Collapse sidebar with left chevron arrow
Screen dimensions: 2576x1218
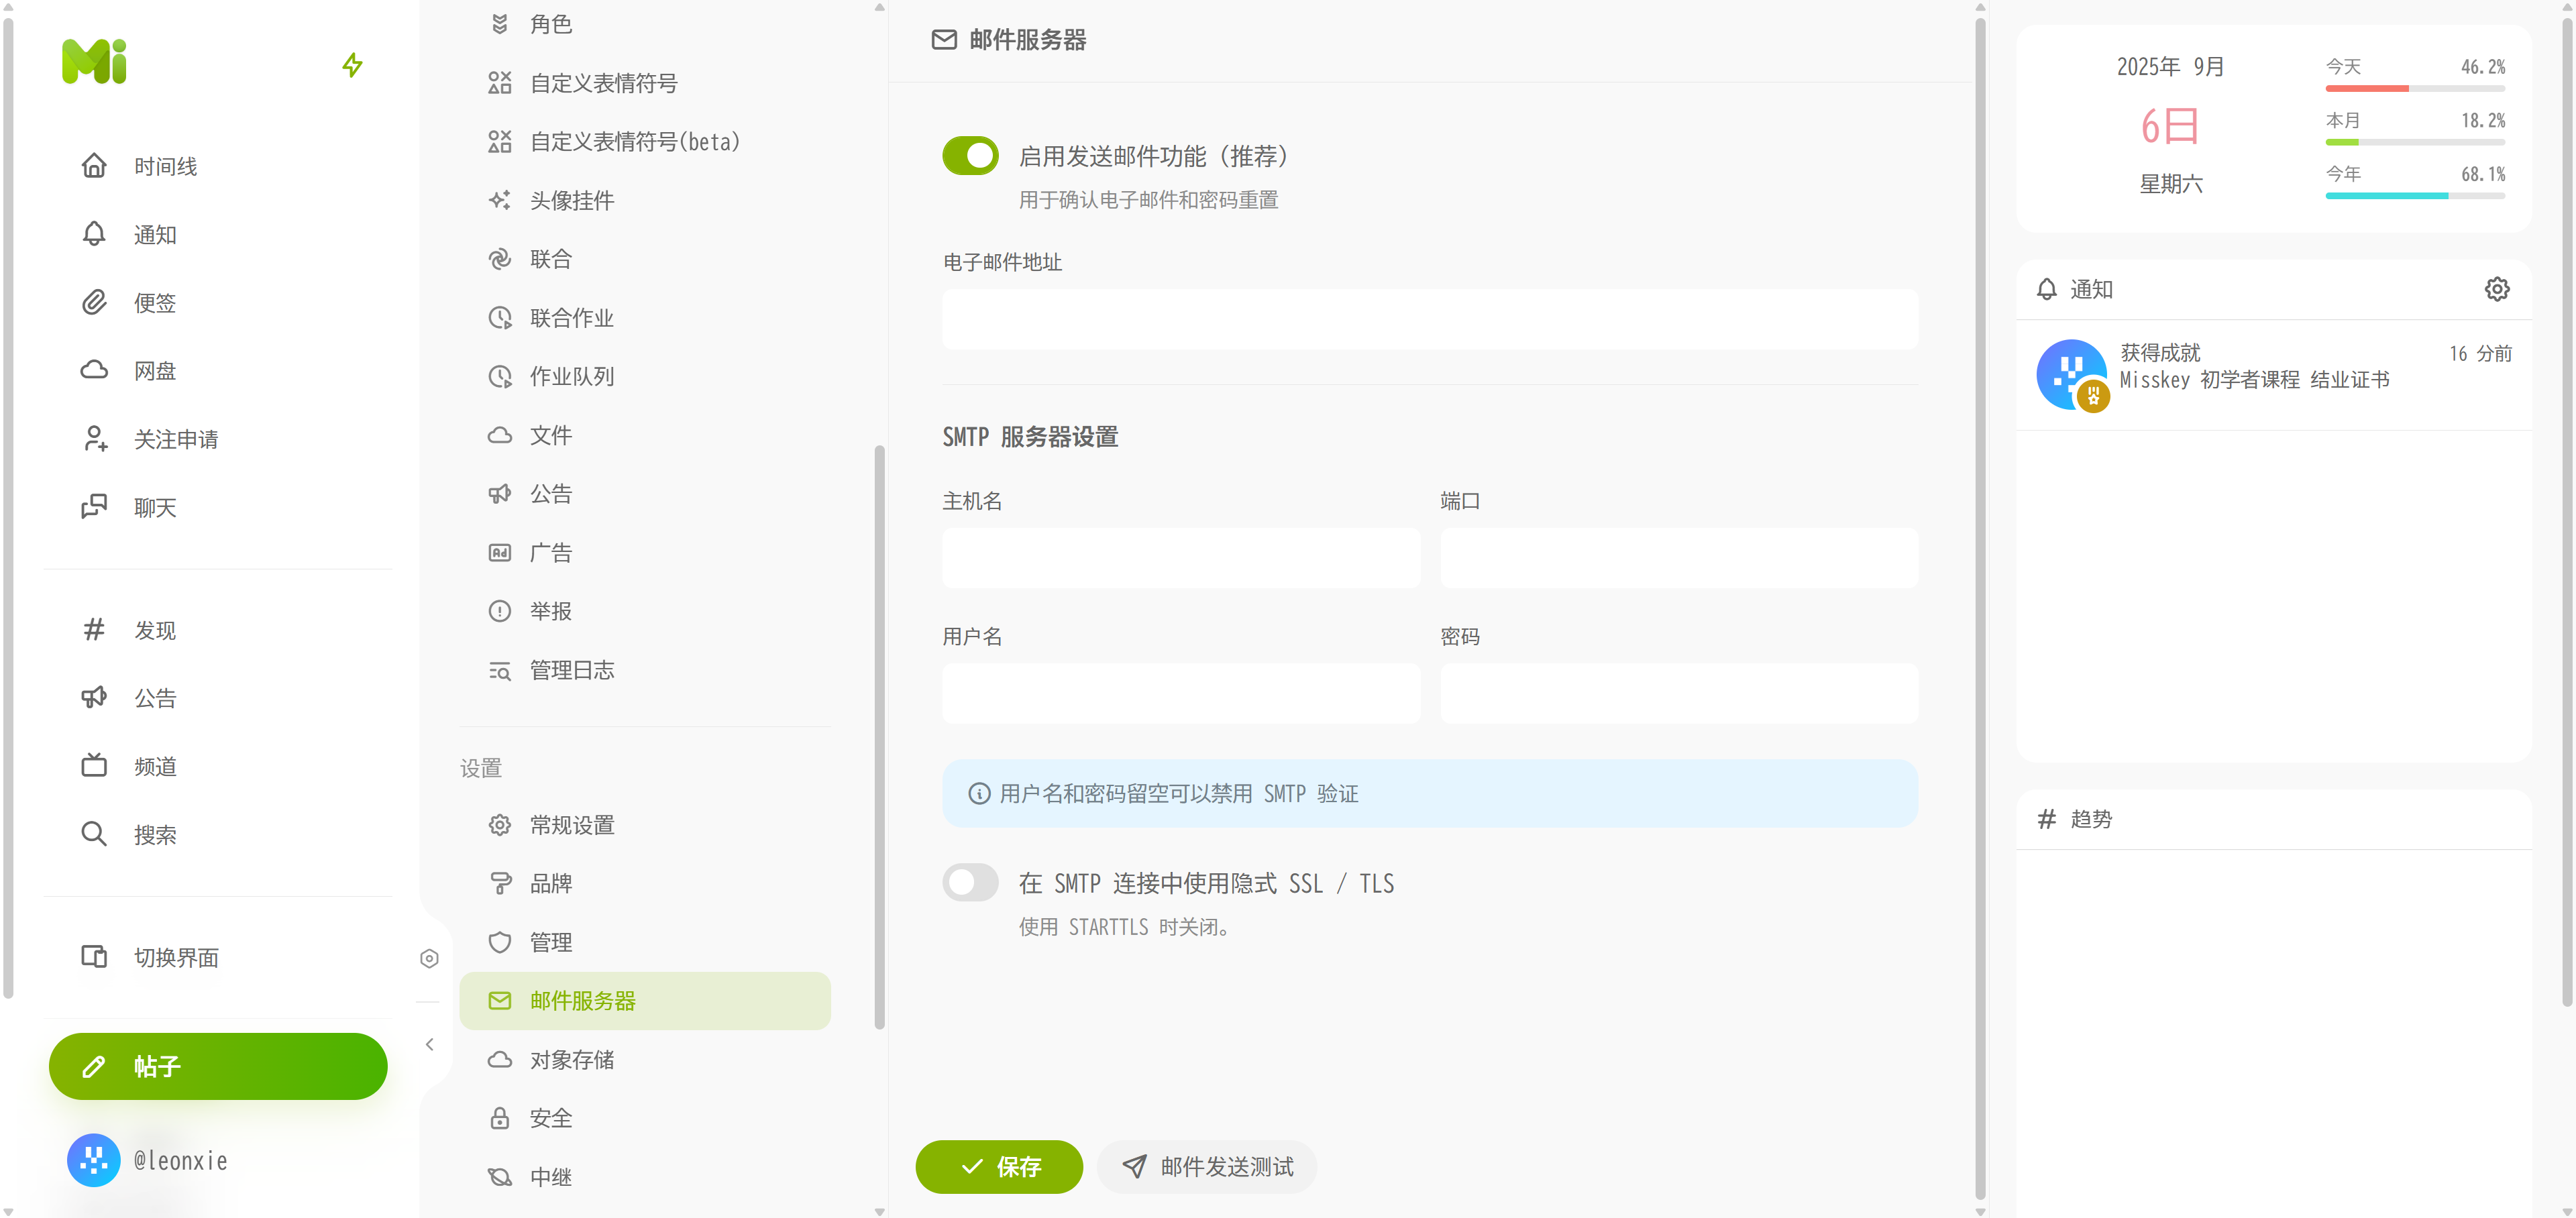(429, 1044)
